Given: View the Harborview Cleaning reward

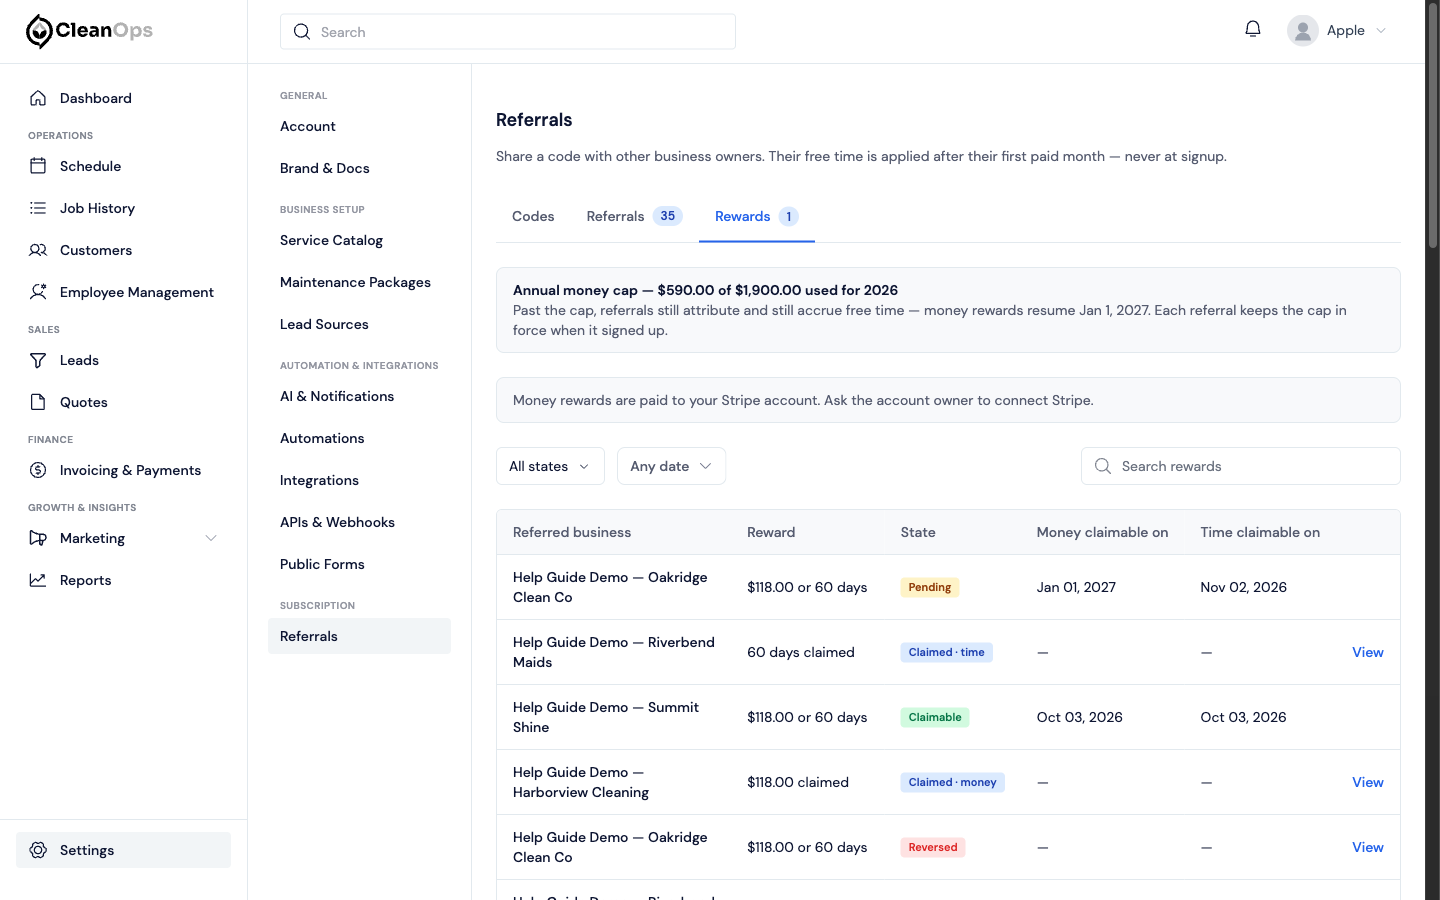Looking at the screenshot, I should coord(1368,782).
